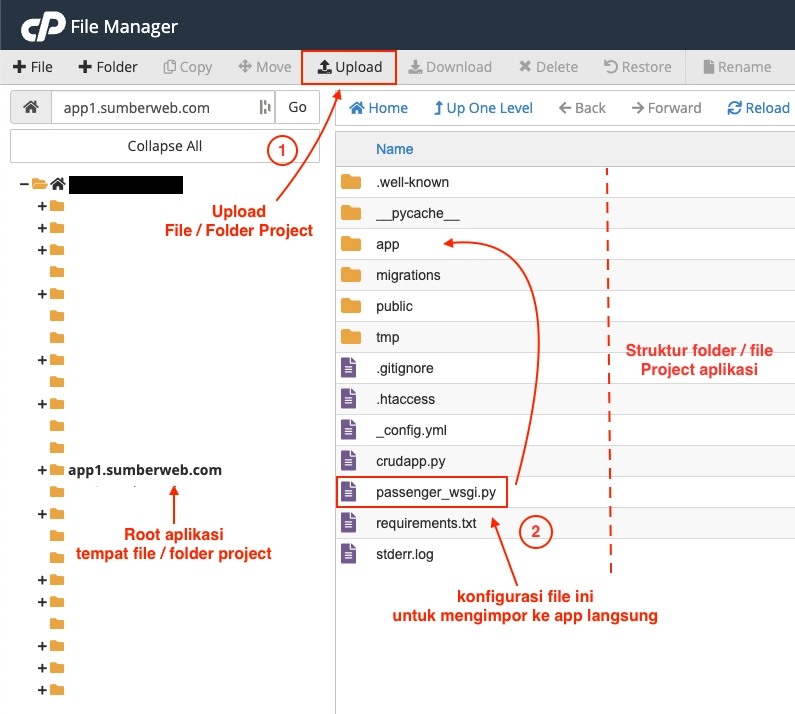Select the .htaccess file icon
The image size is (795, 714).
click(x=348, y=399)
